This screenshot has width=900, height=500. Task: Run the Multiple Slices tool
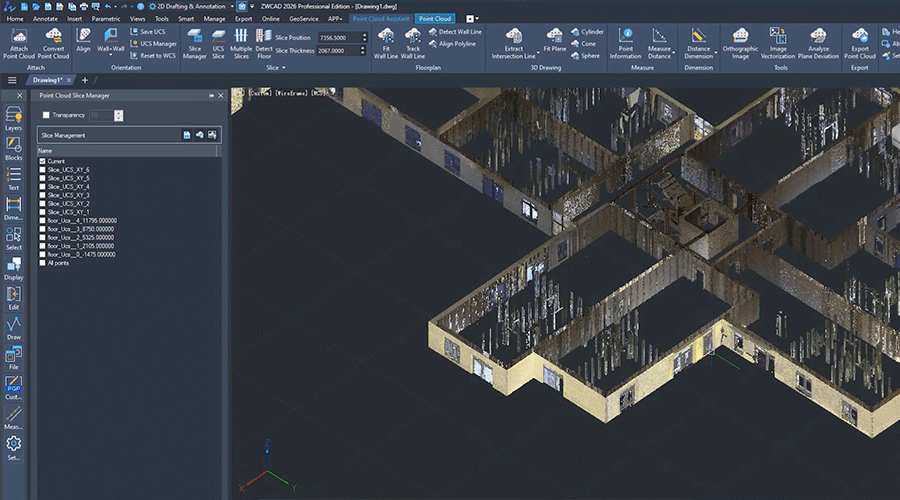pyautogui.click(x=241, y=44)
